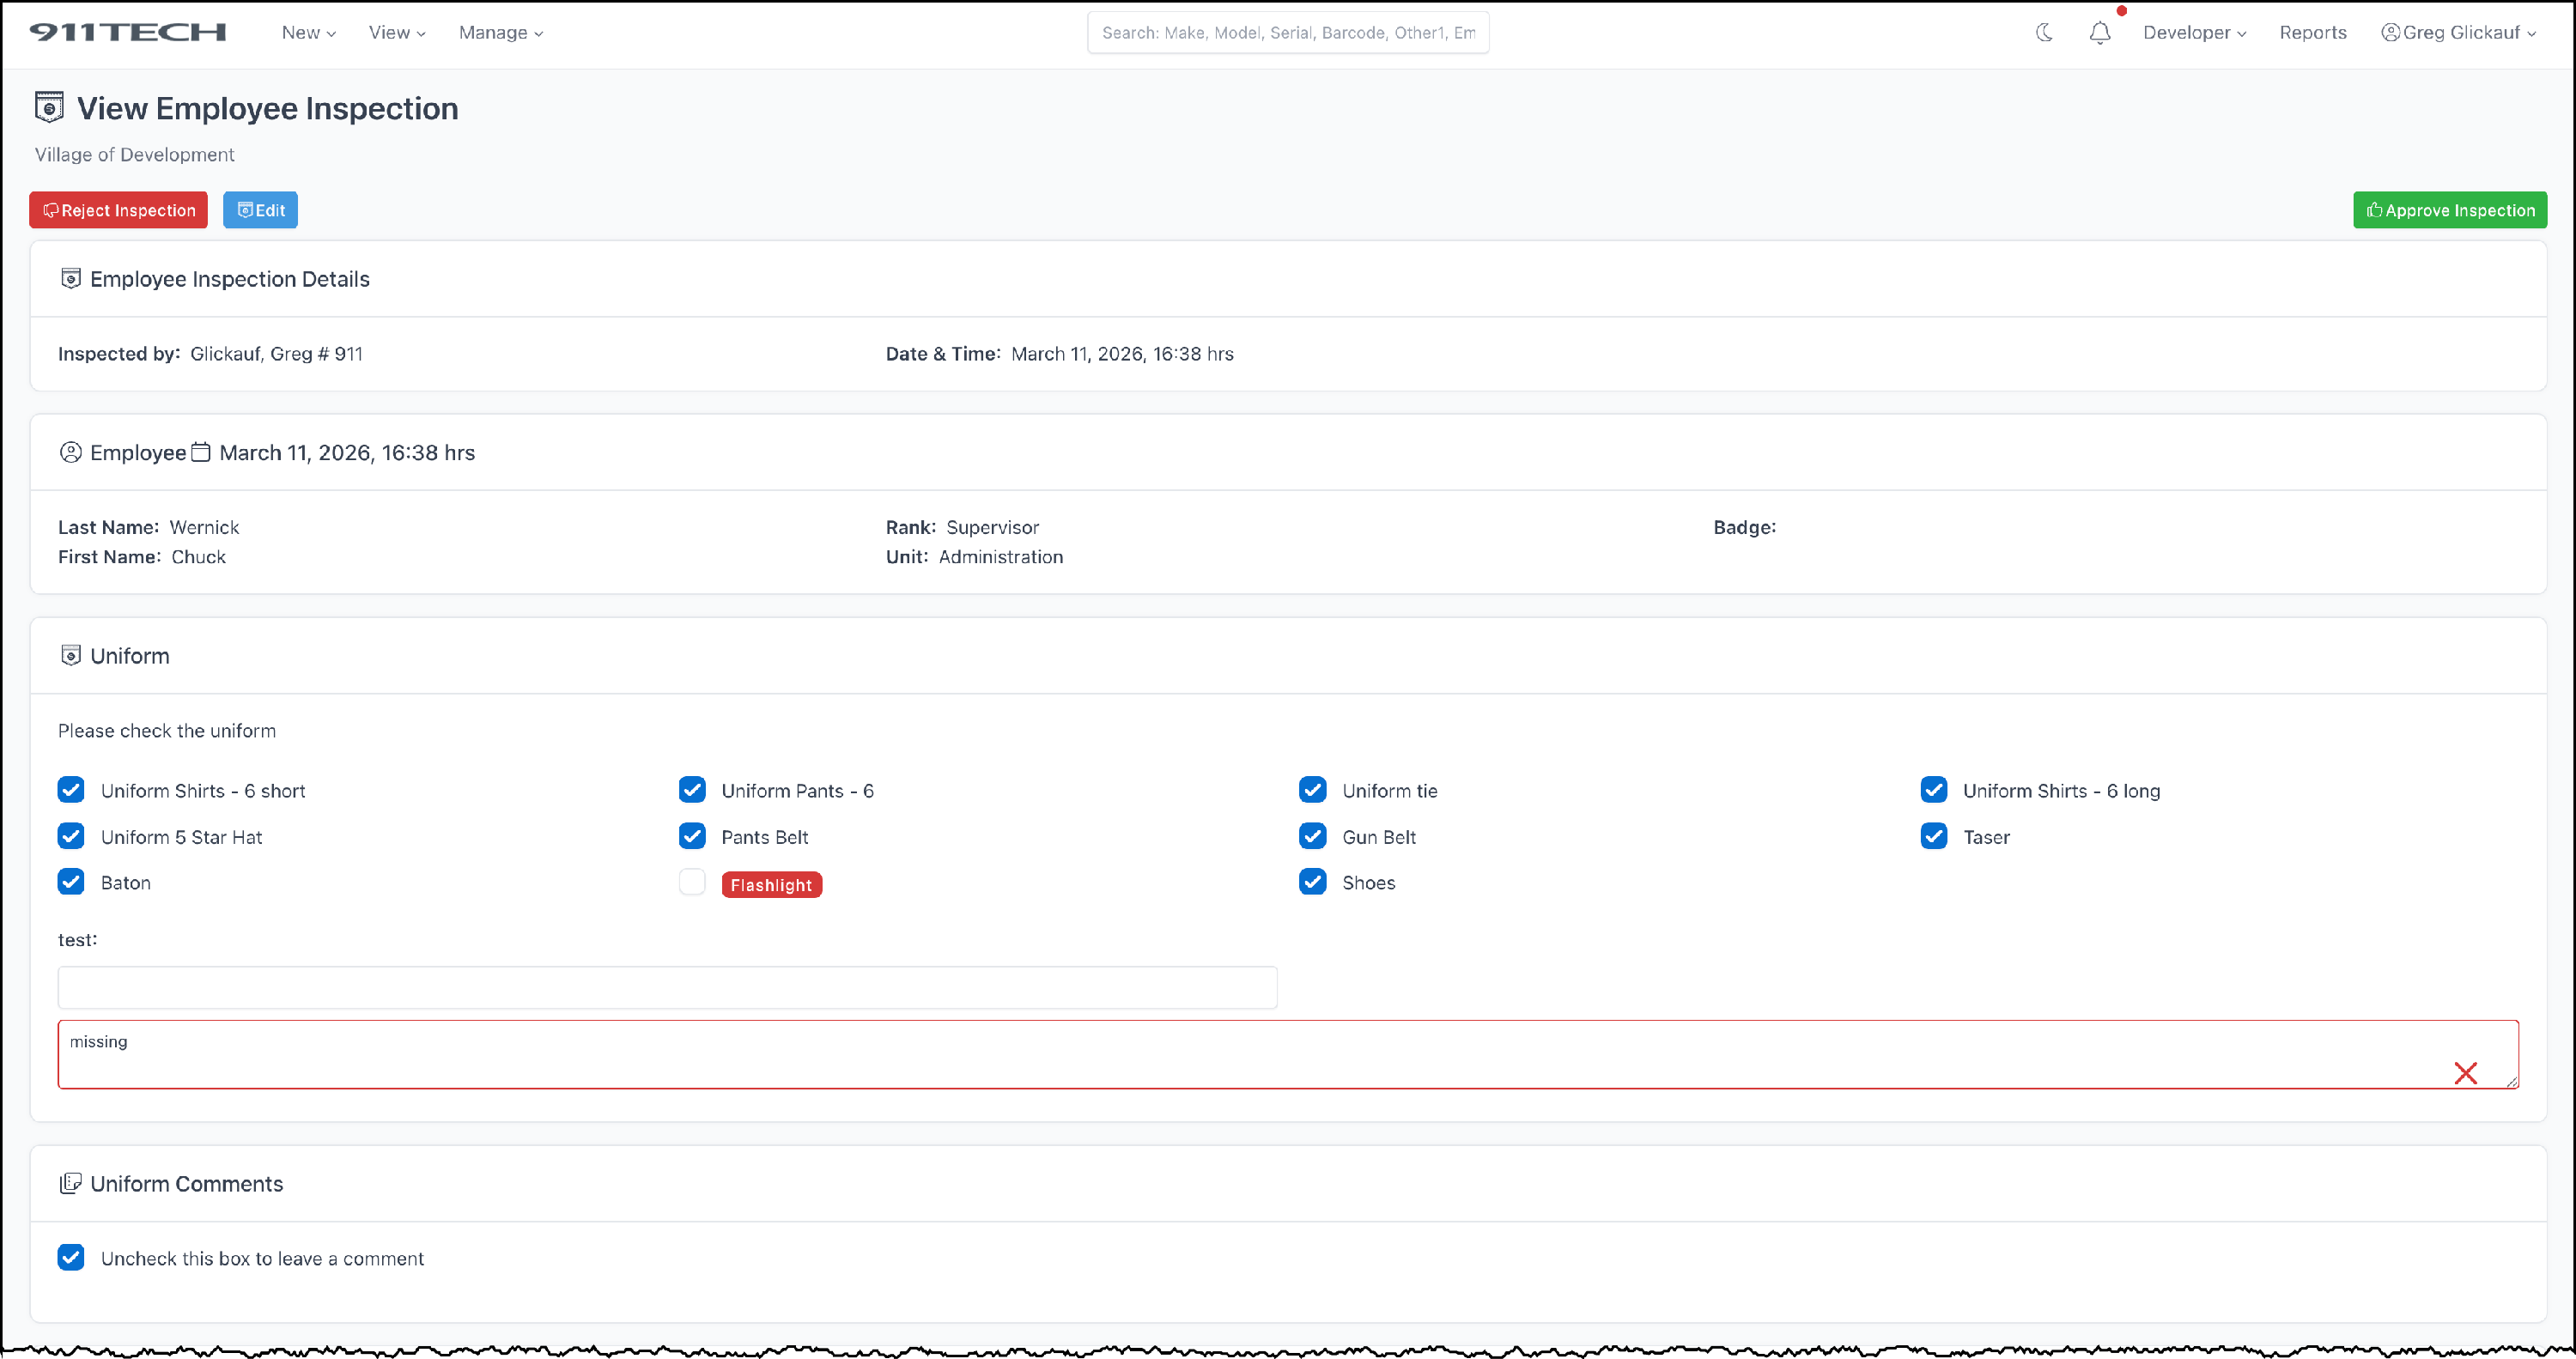Toggle the Uniform tie checkbox

point(1312,790)
